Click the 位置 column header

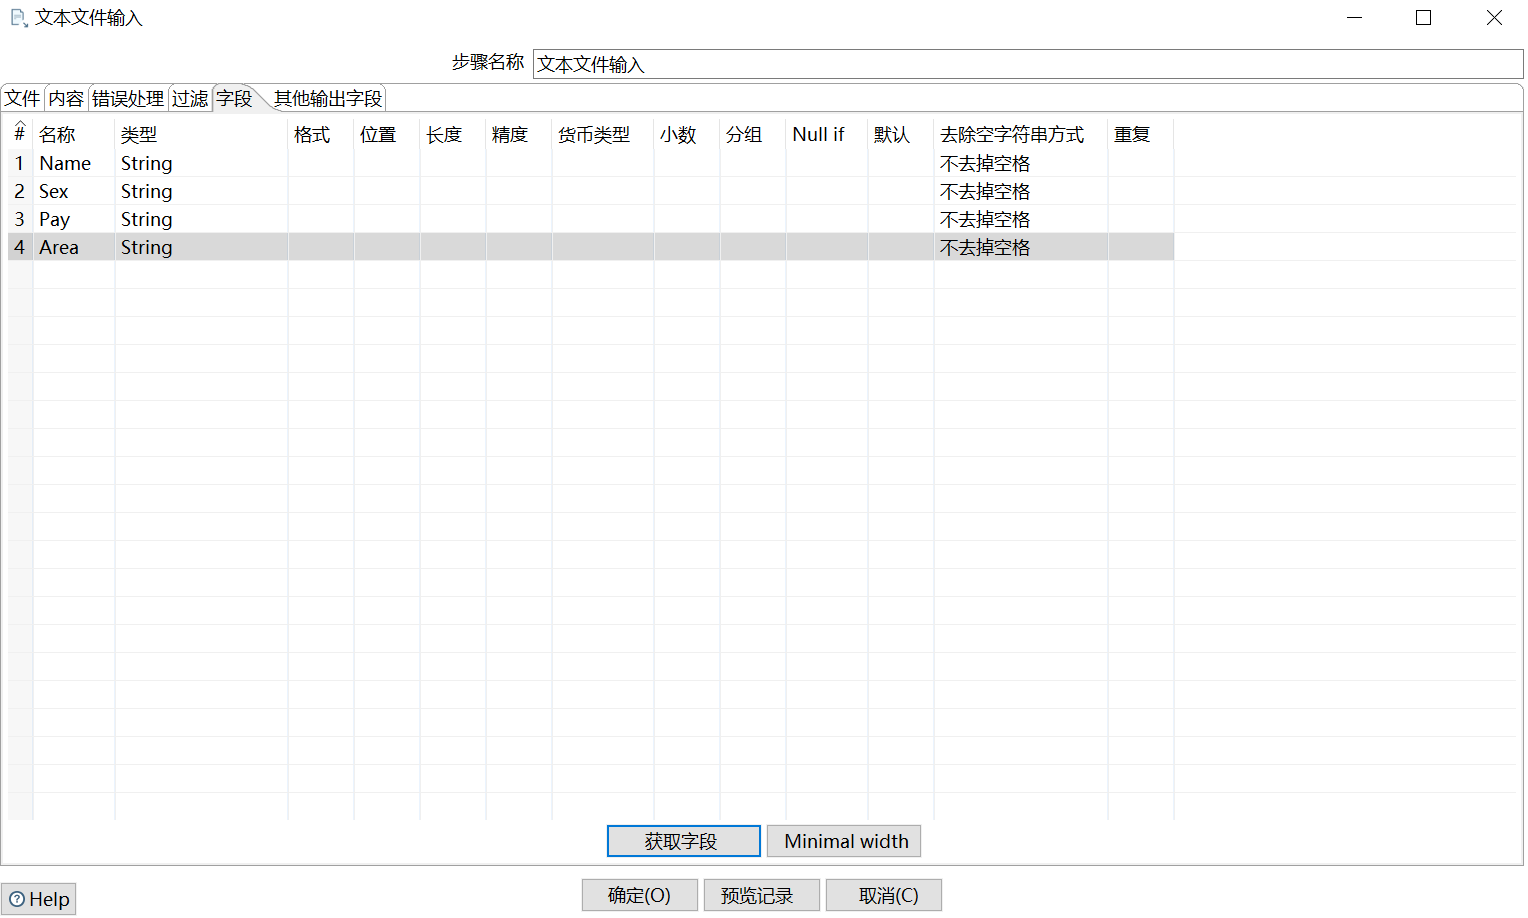387,134
